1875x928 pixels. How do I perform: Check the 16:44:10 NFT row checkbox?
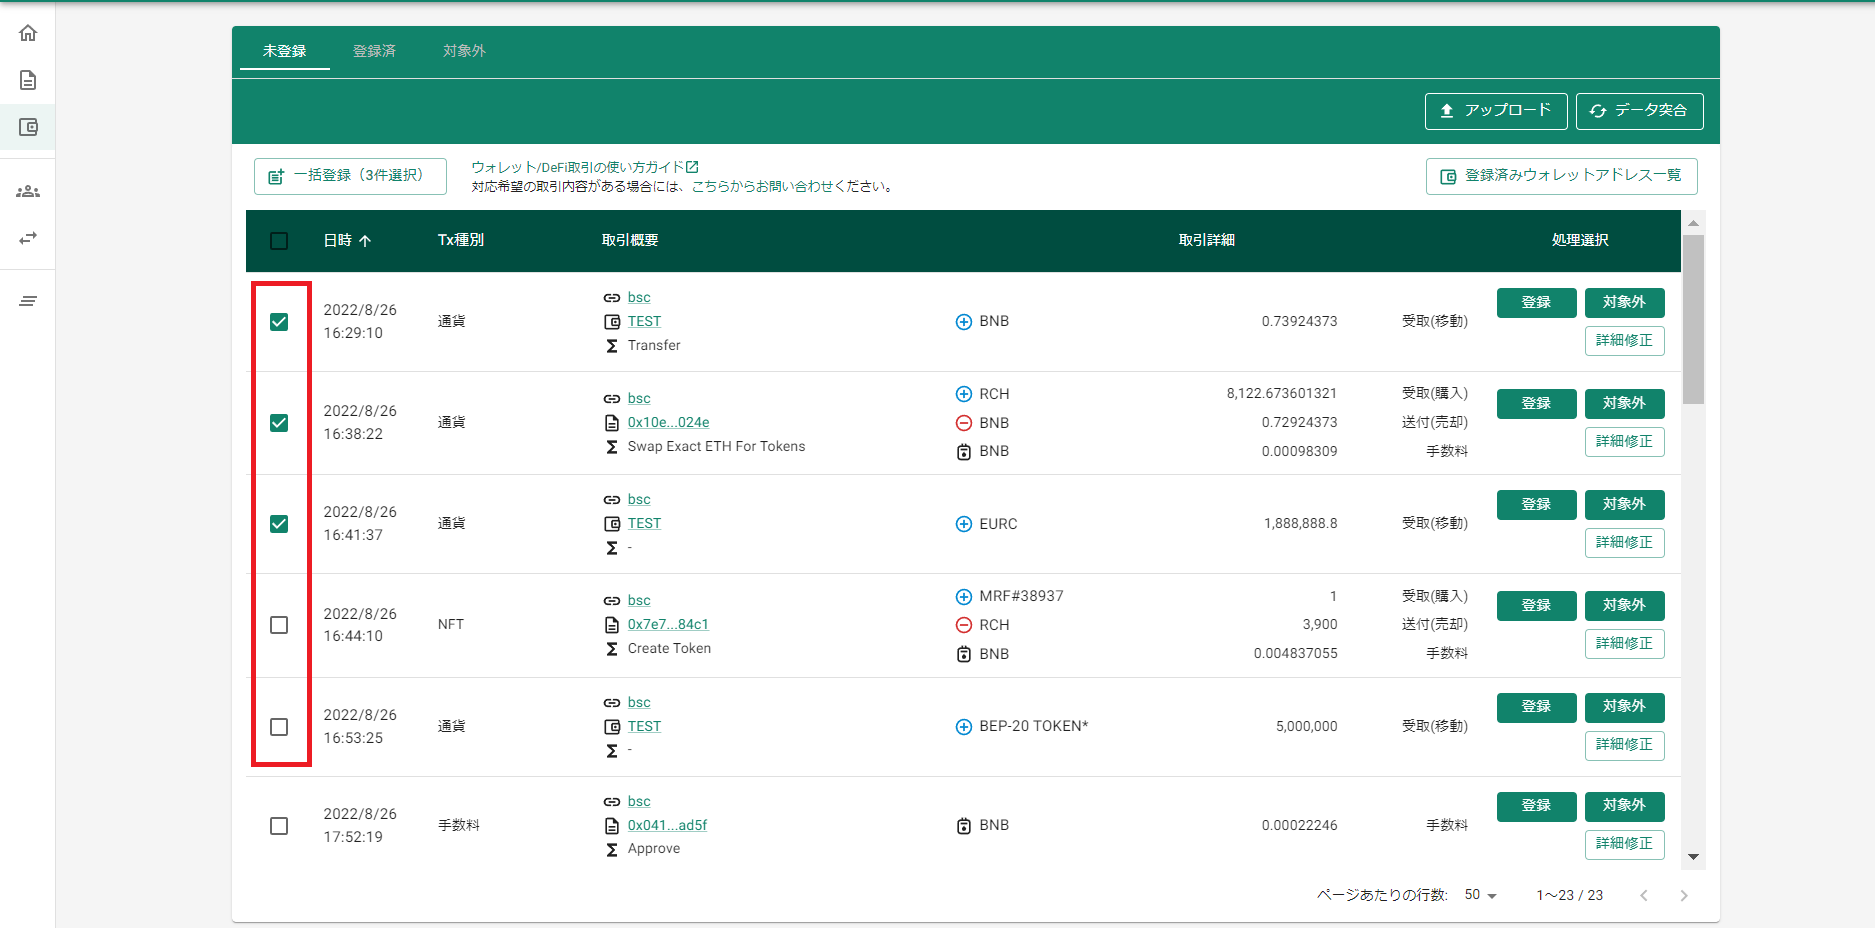279,625
